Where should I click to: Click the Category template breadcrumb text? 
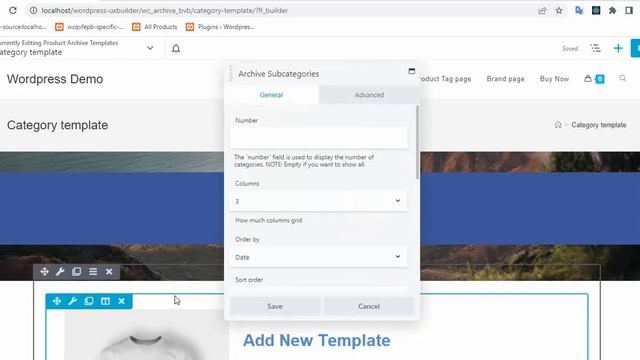(x=599, y=125)
